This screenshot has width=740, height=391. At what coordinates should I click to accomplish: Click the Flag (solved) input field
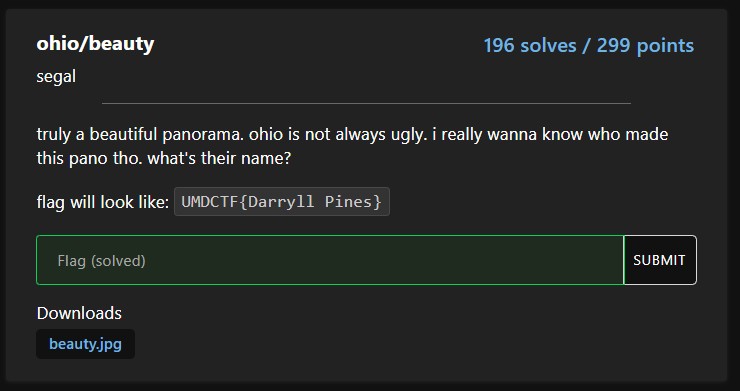[330, 260]
